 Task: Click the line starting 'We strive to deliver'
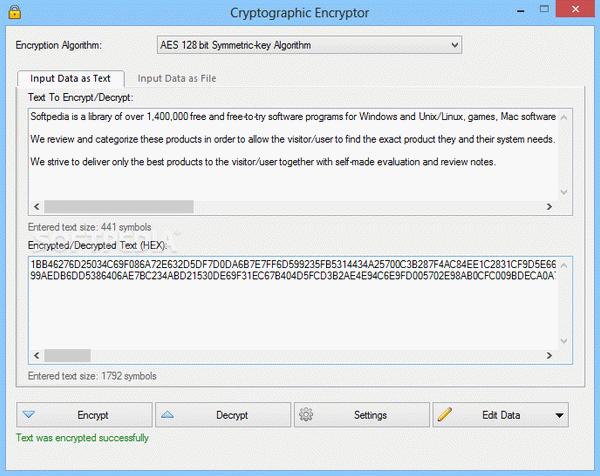click(x=263, y=162)
